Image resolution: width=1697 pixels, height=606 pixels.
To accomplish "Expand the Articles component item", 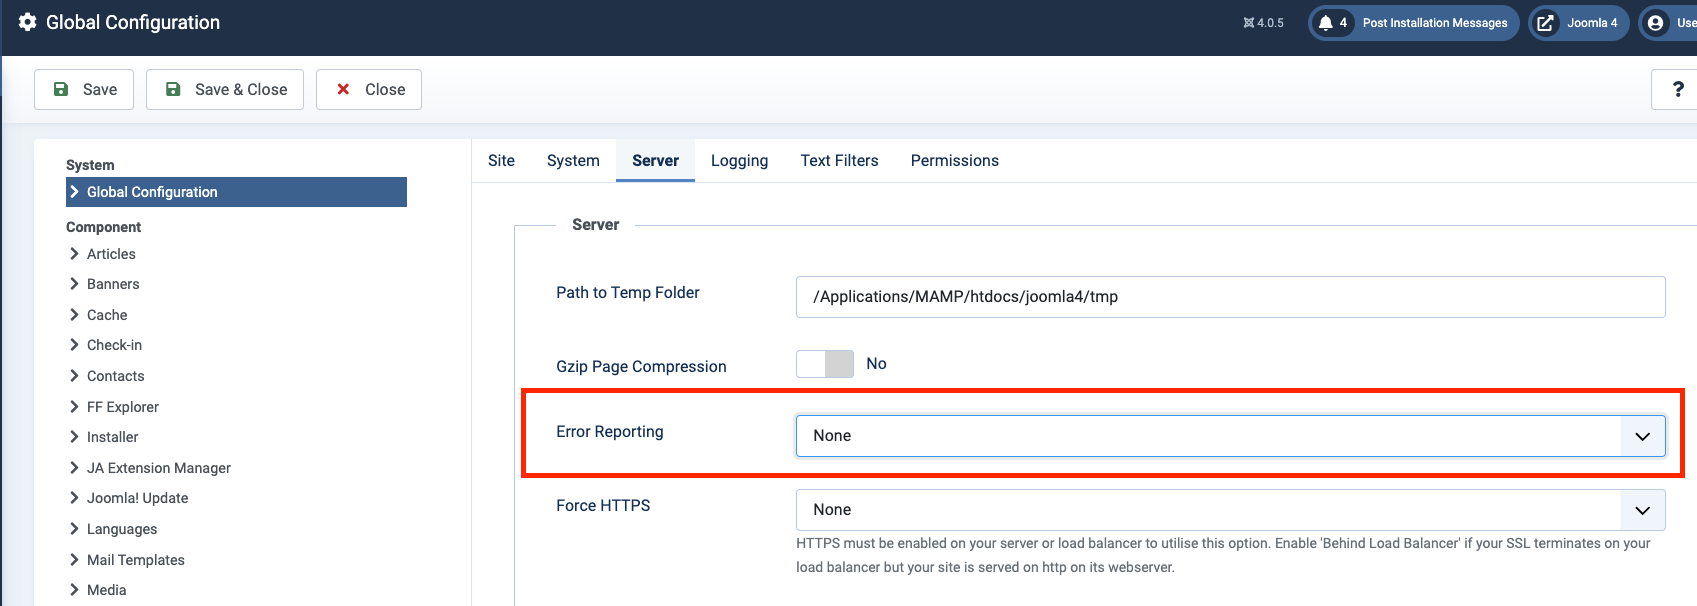I will point(111,254).
